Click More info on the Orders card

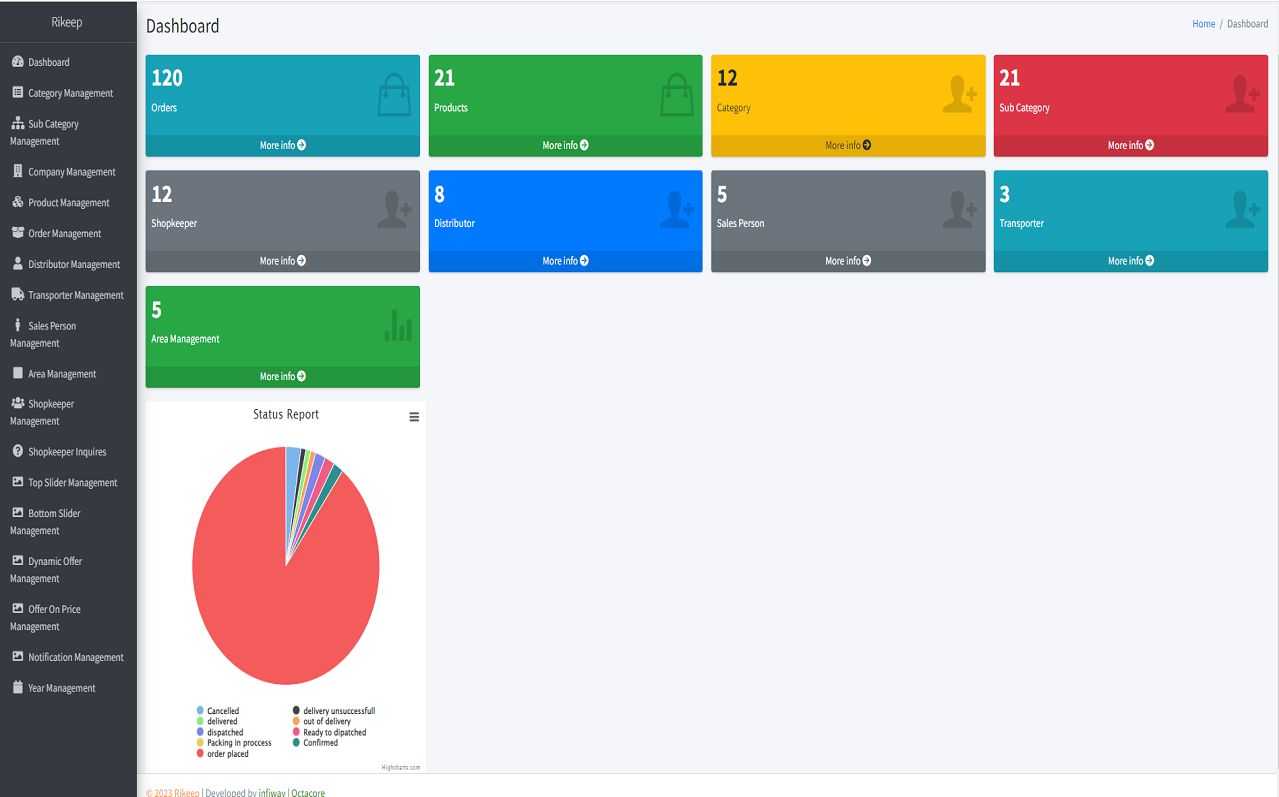click(x=281, y=144)
